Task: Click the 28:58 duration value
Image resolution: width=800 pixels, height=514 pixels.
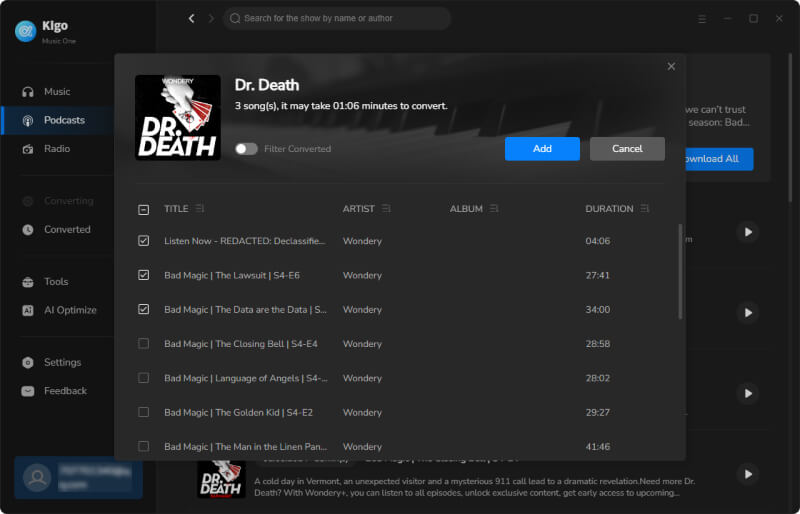Action: pos(597,344)
